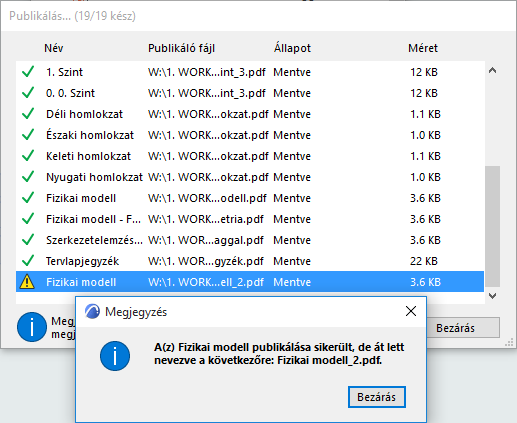Click the yellow warning icon on the highlighted row

coord(27,282)
